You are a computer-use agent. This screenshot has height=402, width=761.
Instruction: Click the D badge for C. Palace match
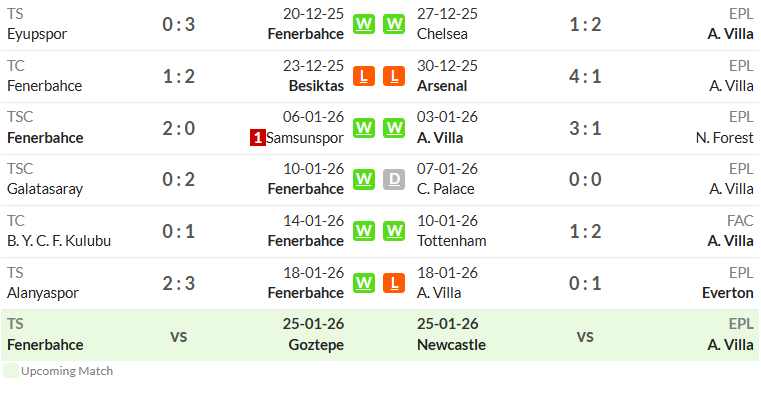click(x=394, y=180)
